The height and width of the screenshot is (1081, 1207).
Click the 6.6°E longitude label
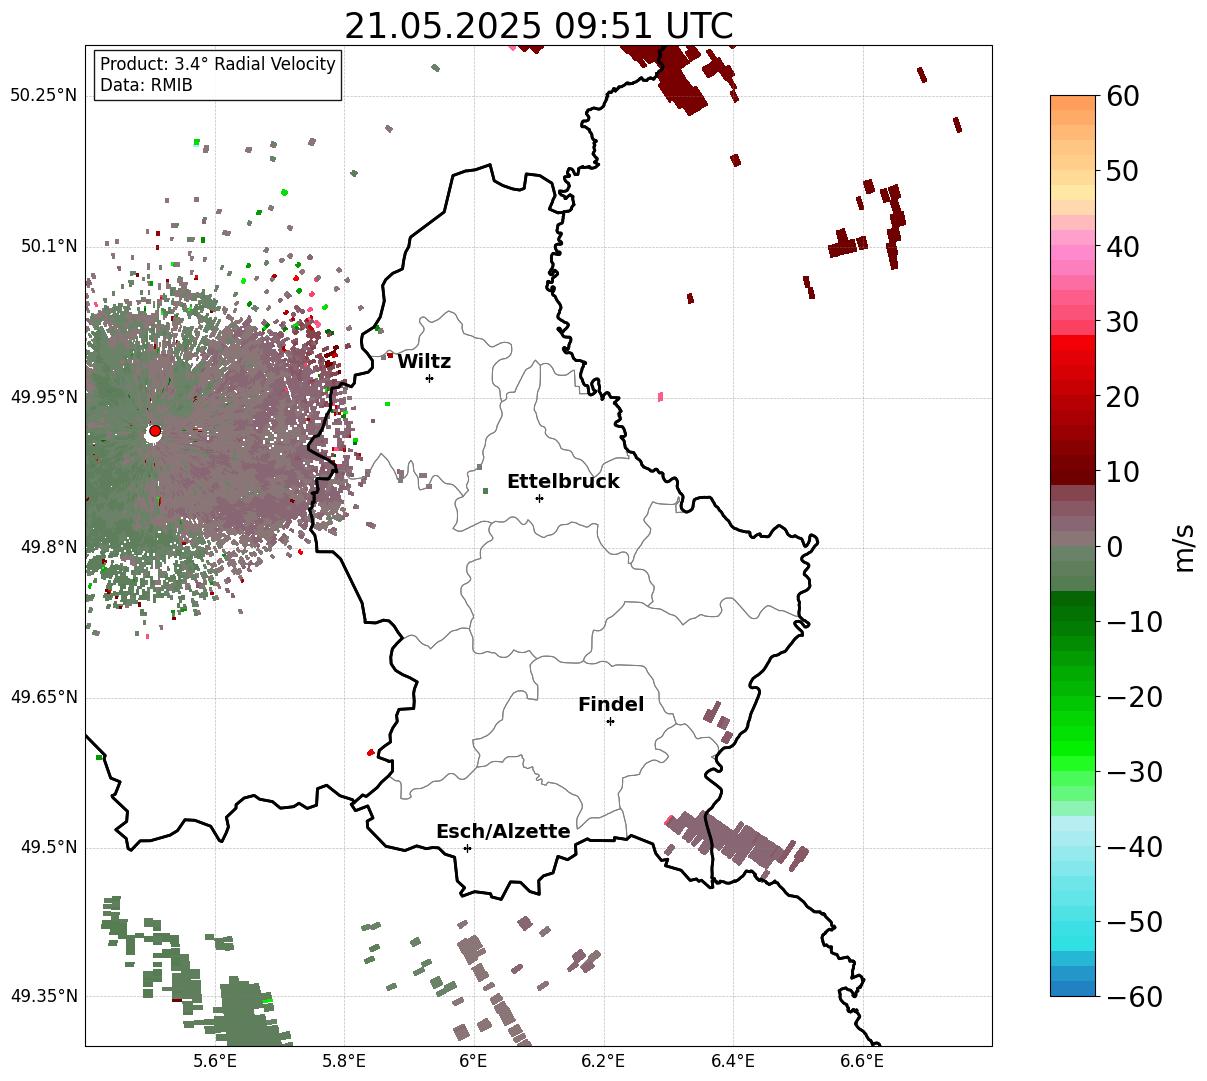[862, 1062]
